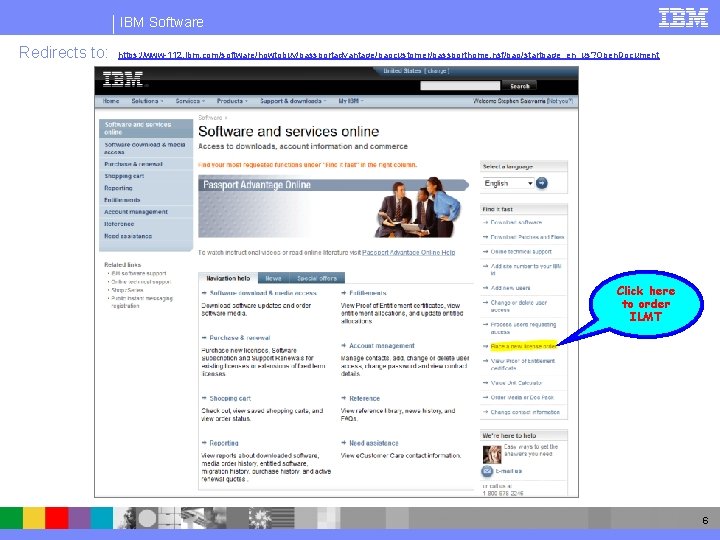Click the IBM logo in the slide's top-right corner
Viewport: 720px width, 540px height.
click(x=683, y=18)
